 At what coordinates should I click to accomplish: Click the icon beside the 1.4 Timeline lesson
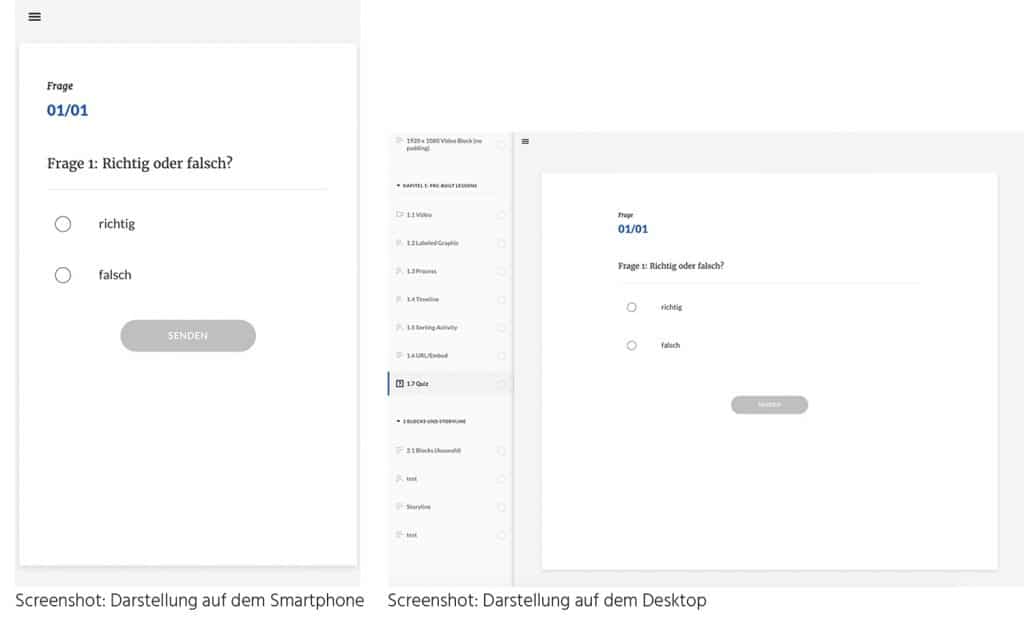[x=400, y=299]
